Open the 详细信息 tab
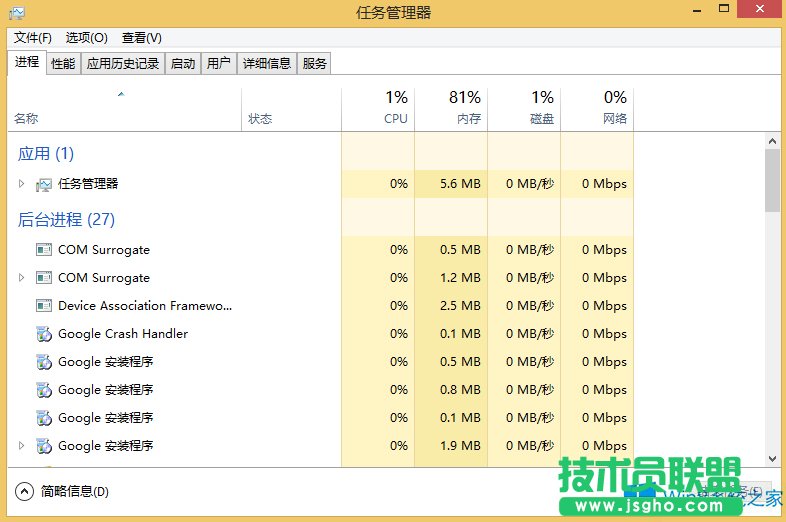This screenshot has width=786, height=522. tap(267, 63)
